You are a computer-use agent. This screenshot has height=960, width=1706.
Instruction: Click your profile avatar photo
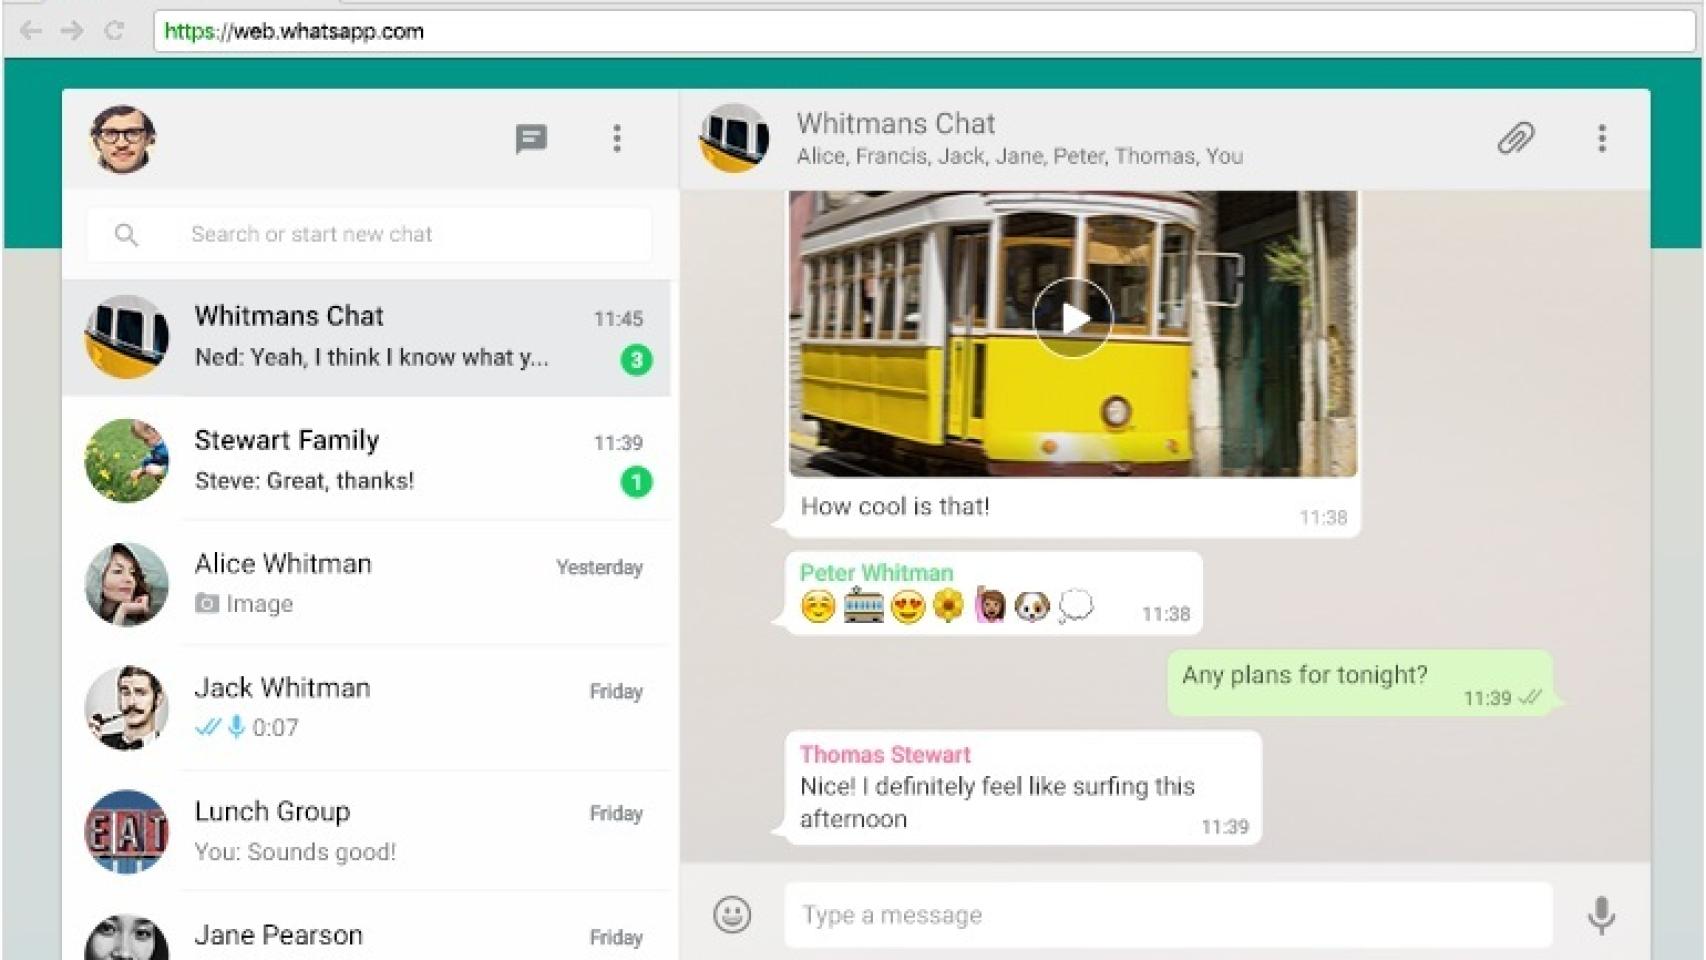tap(123, 139)
